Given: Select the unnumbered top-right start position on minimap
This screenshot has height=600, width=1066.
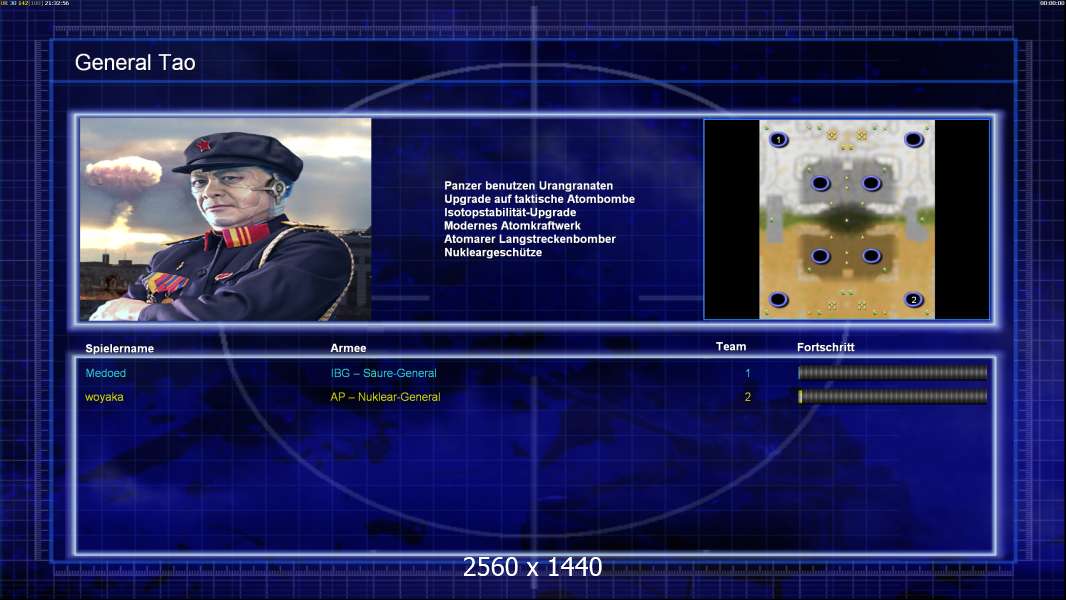Looking at the screenshot, I should click(x=914, y=140).
